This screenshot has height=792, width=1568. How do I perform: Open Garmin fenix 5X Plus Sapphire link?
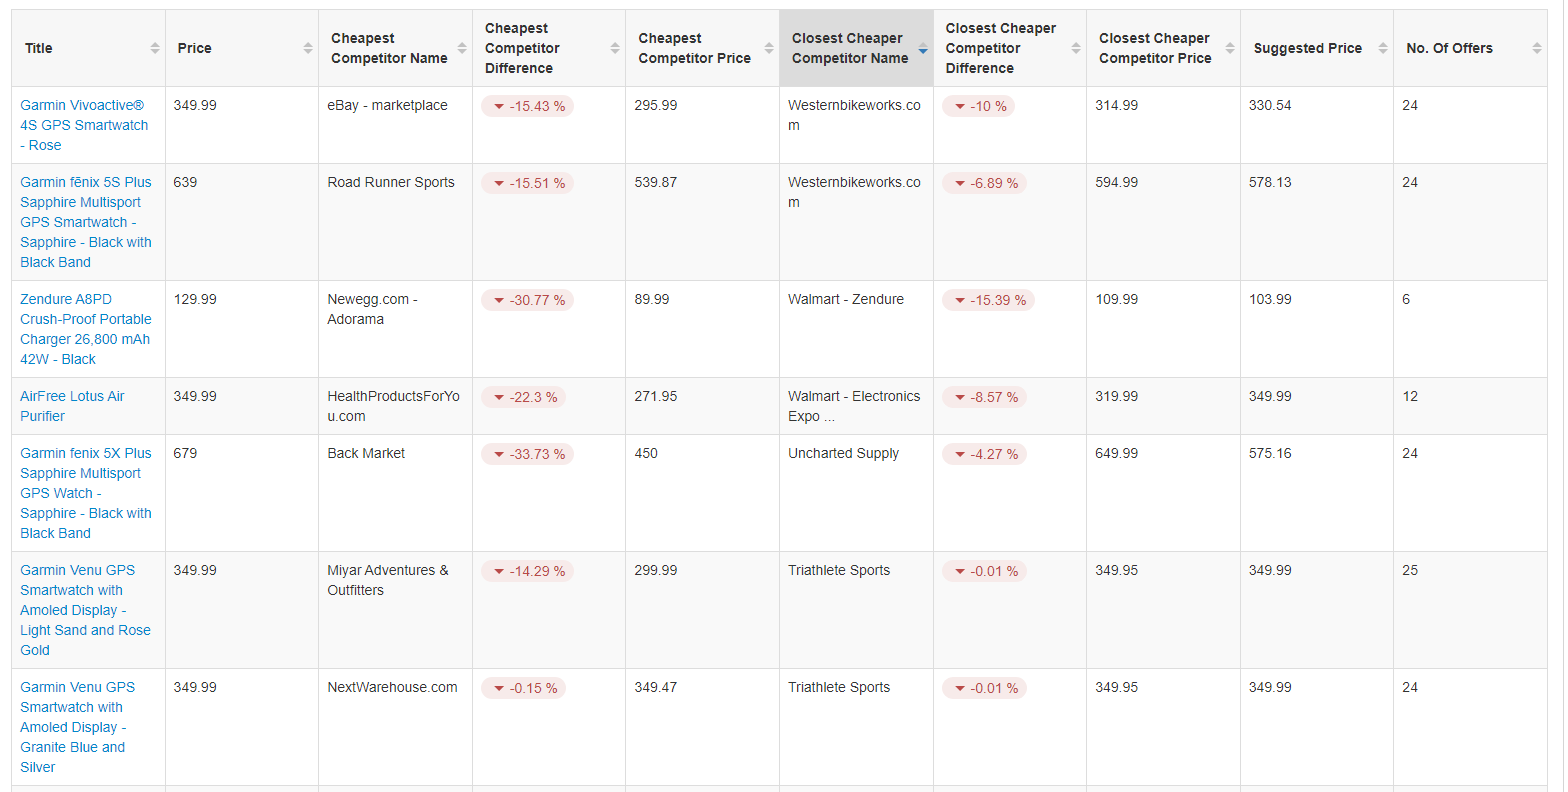click(x=85, y=493)
